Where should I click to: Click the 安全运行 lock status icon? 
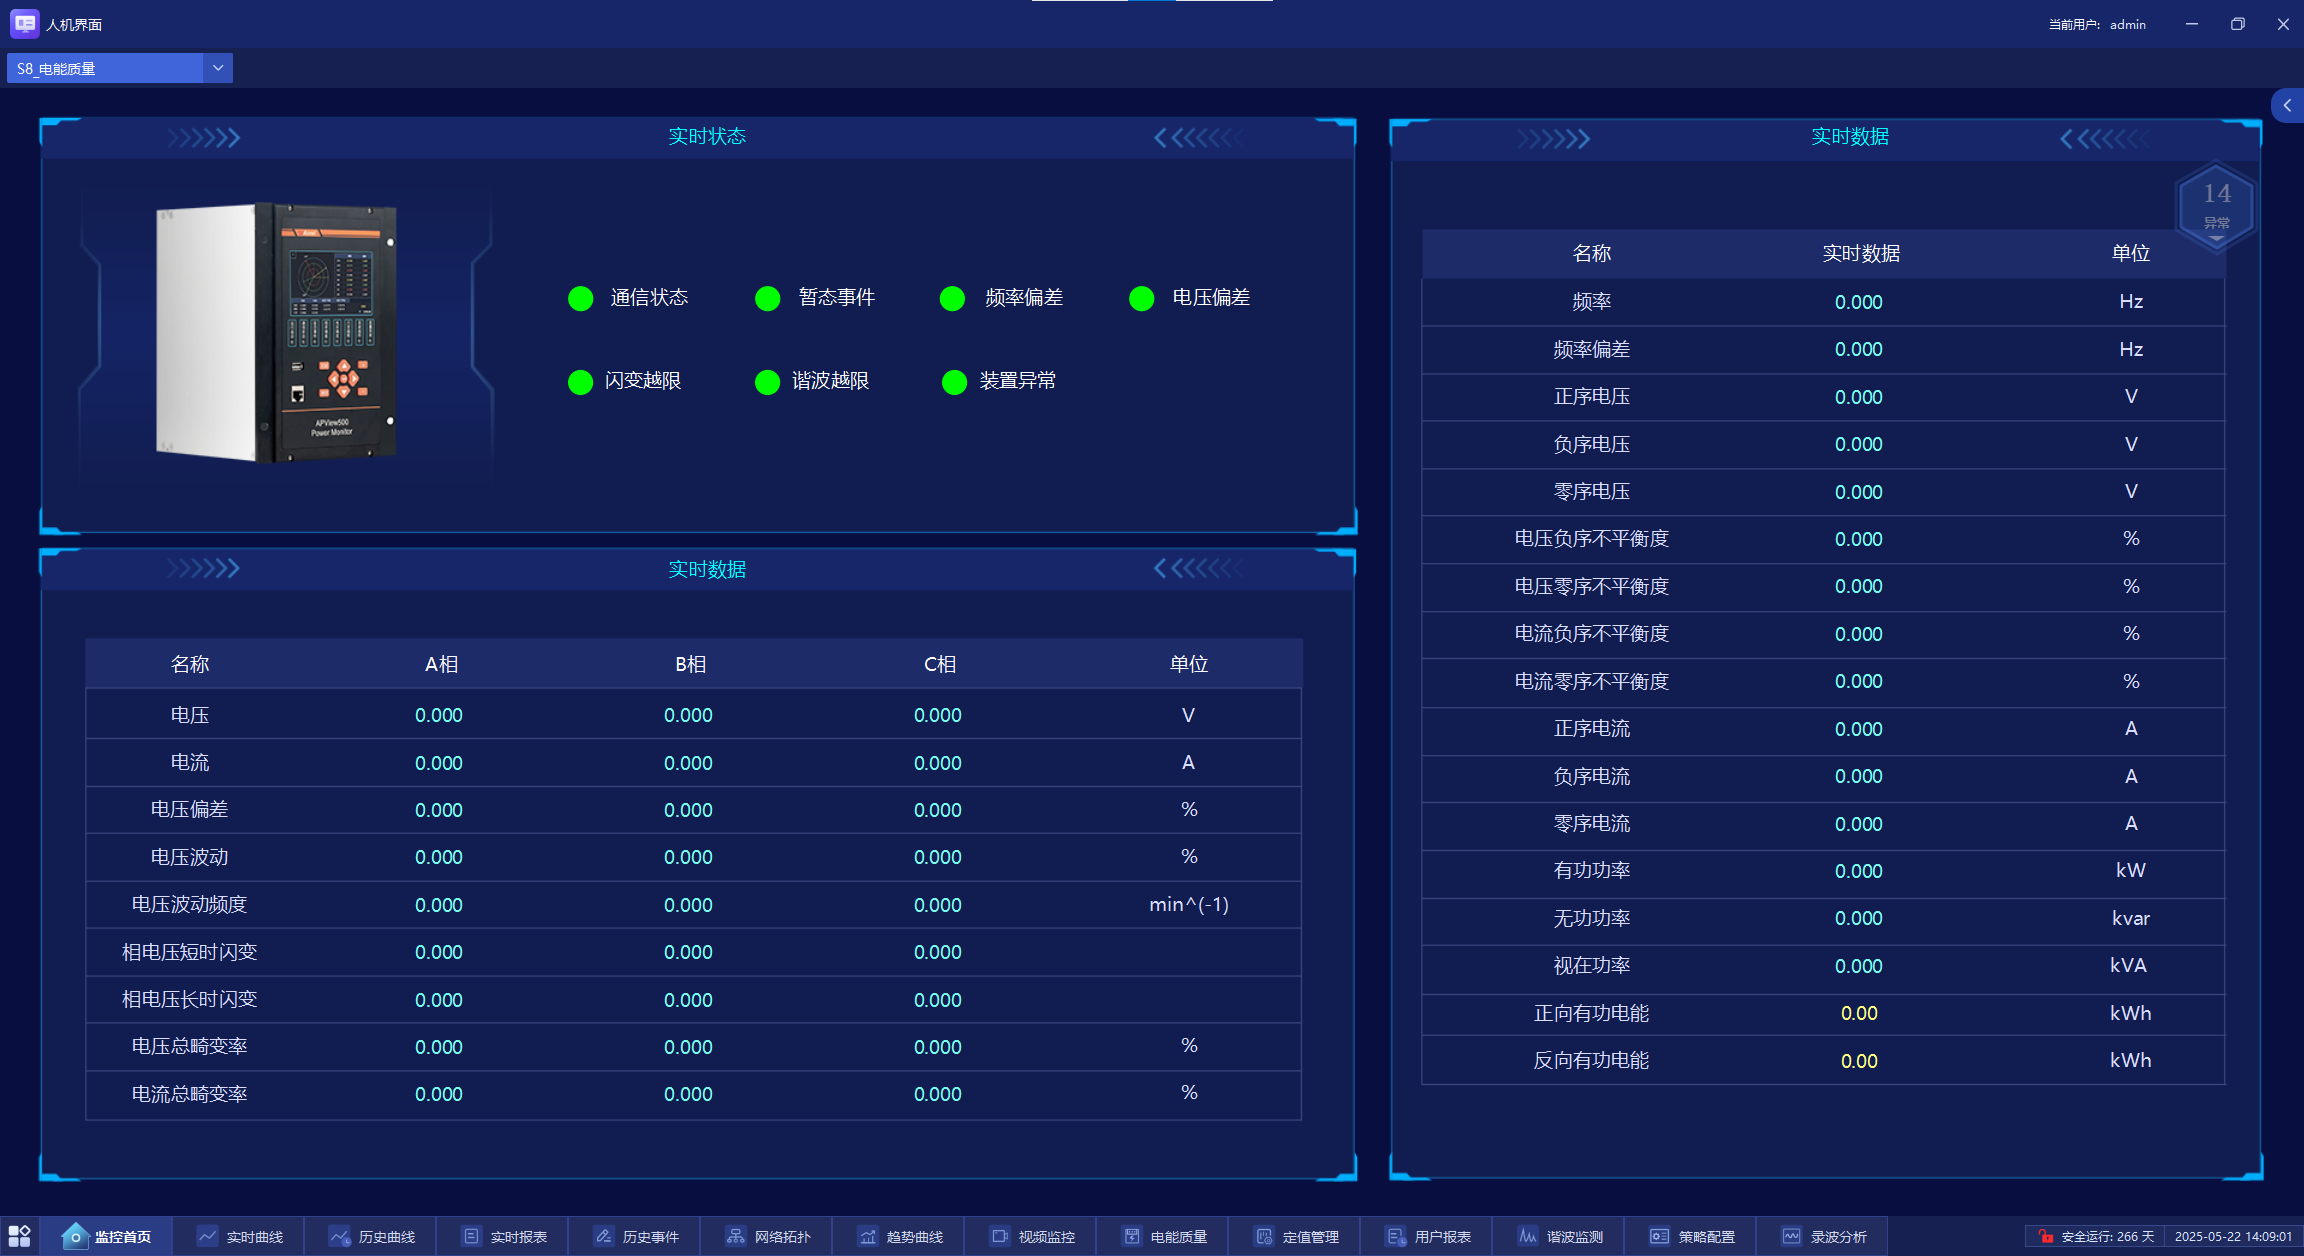tap(2045, 1236)
